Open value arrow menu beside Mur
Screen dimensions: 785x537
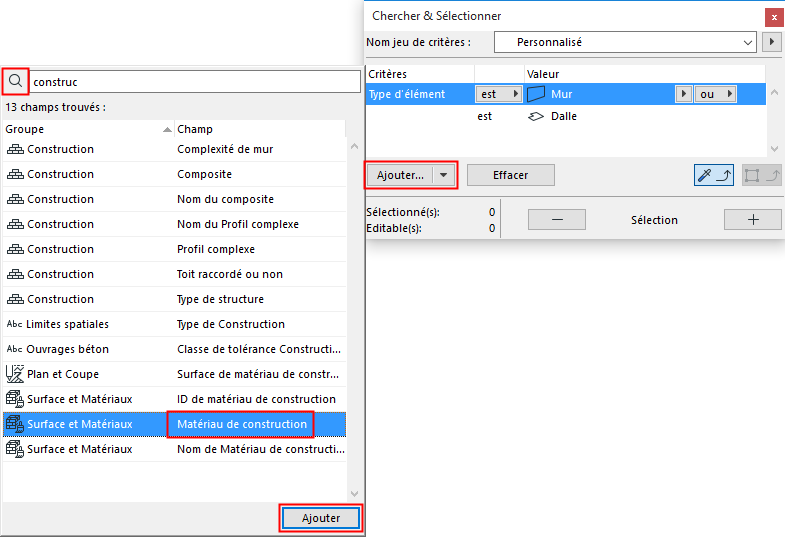(683, 94)
